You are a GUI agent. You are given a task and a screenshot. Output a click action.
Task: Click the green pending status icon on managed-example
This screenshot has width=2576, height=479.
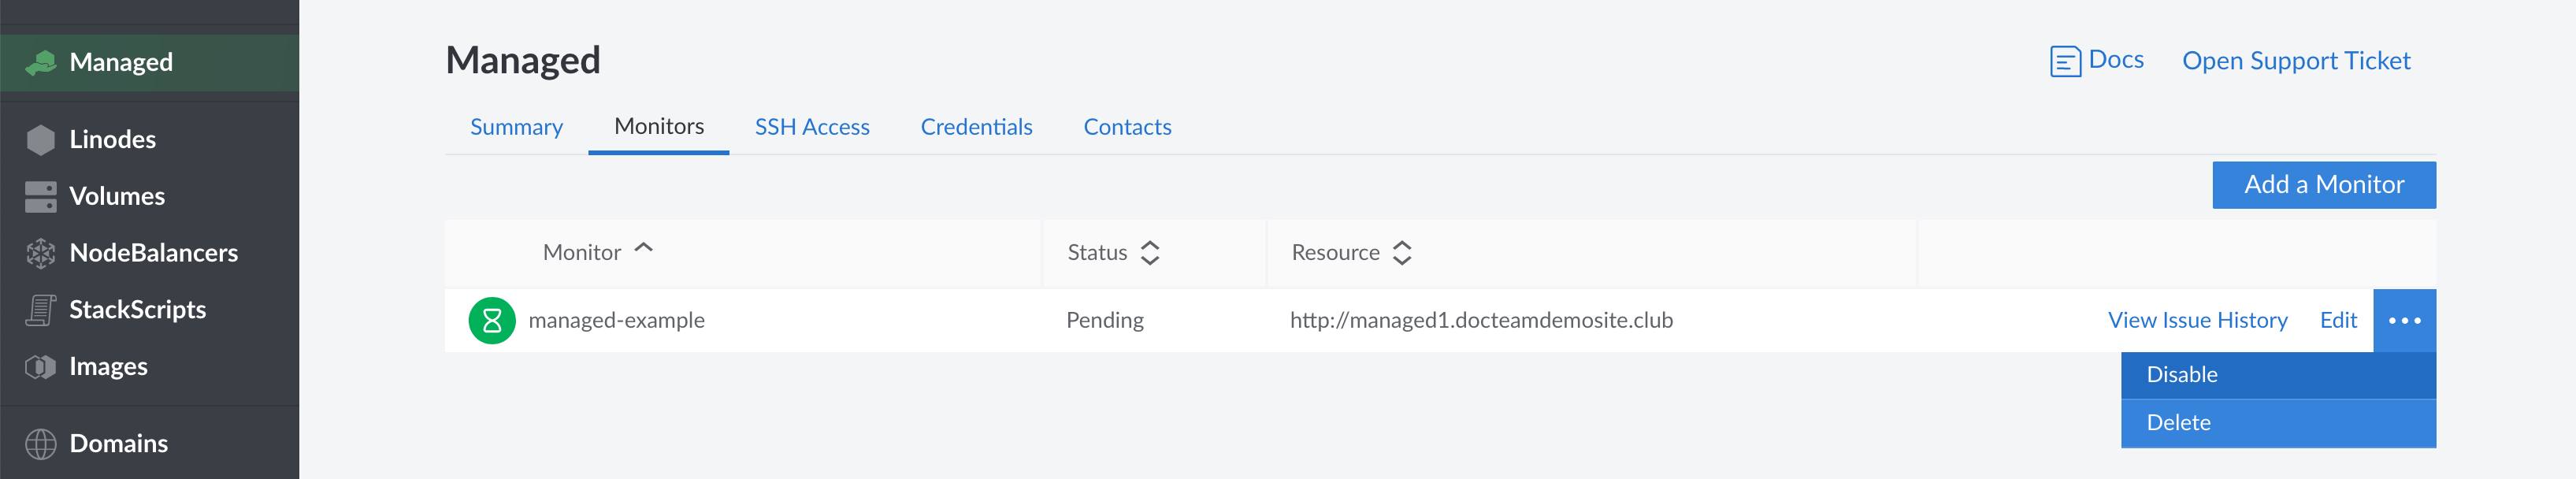pyautogui.click(x=492, y=320)
